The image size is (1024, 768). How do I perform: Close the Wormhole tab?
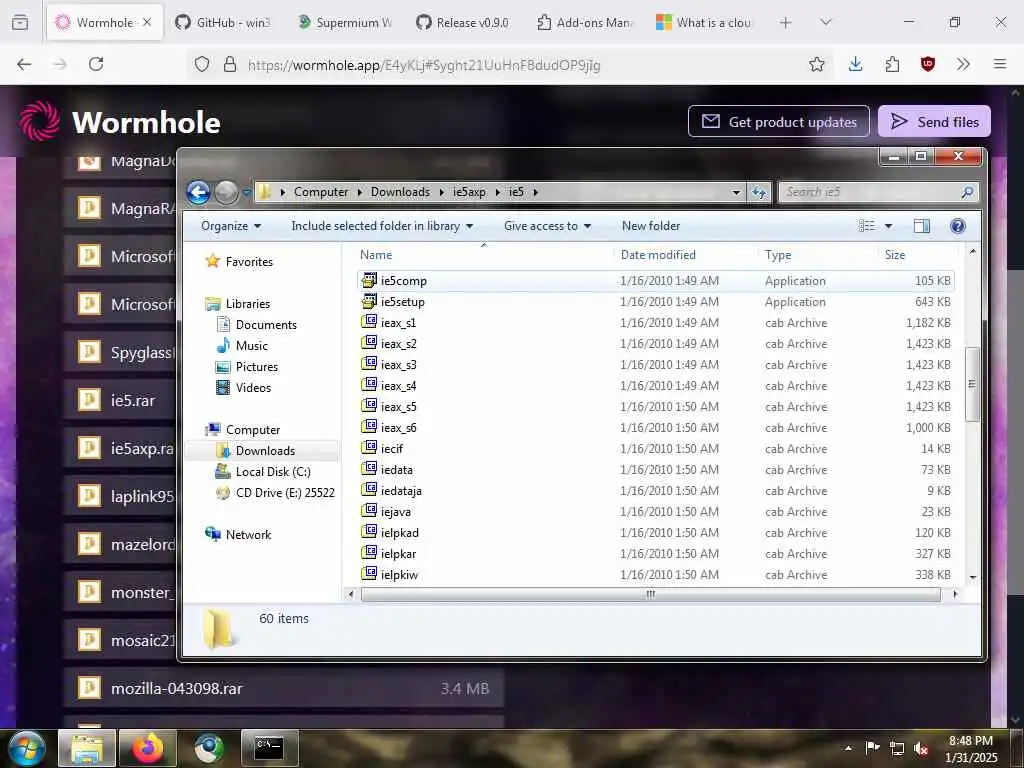click(x=147, y=22)
